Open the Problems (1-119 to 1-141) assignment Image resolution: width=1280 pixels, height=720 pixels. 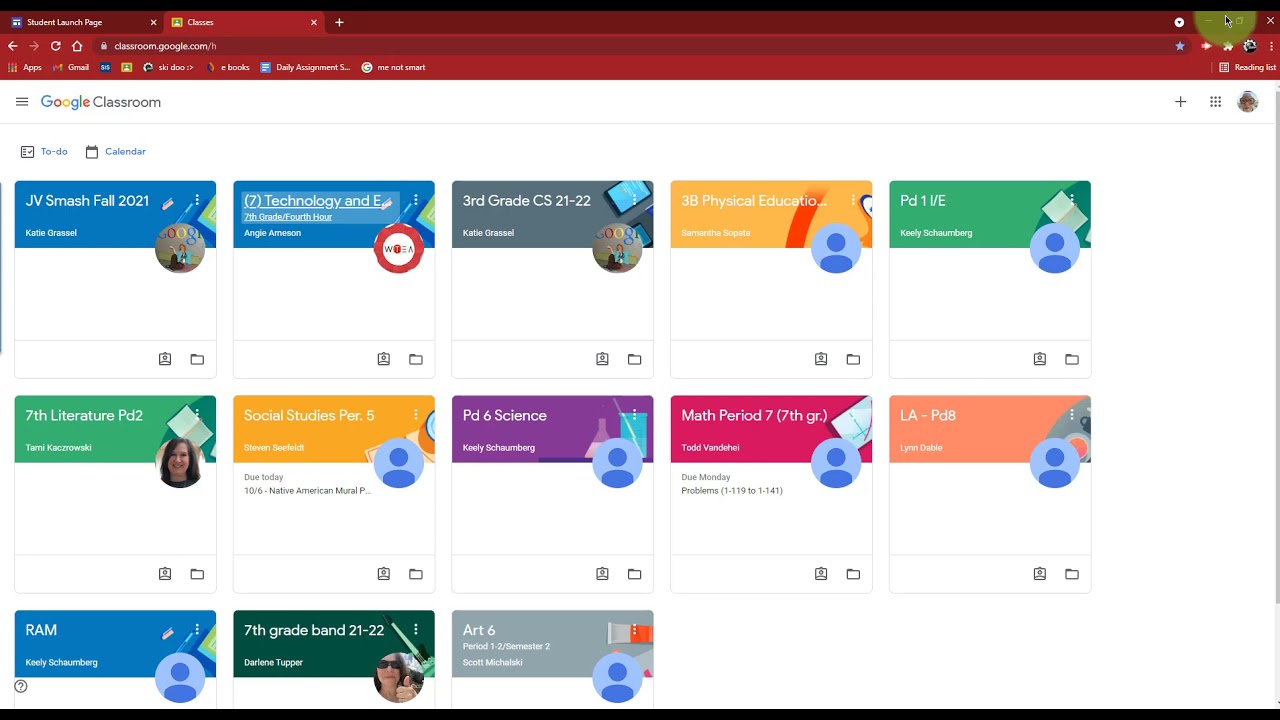[732, 491]
